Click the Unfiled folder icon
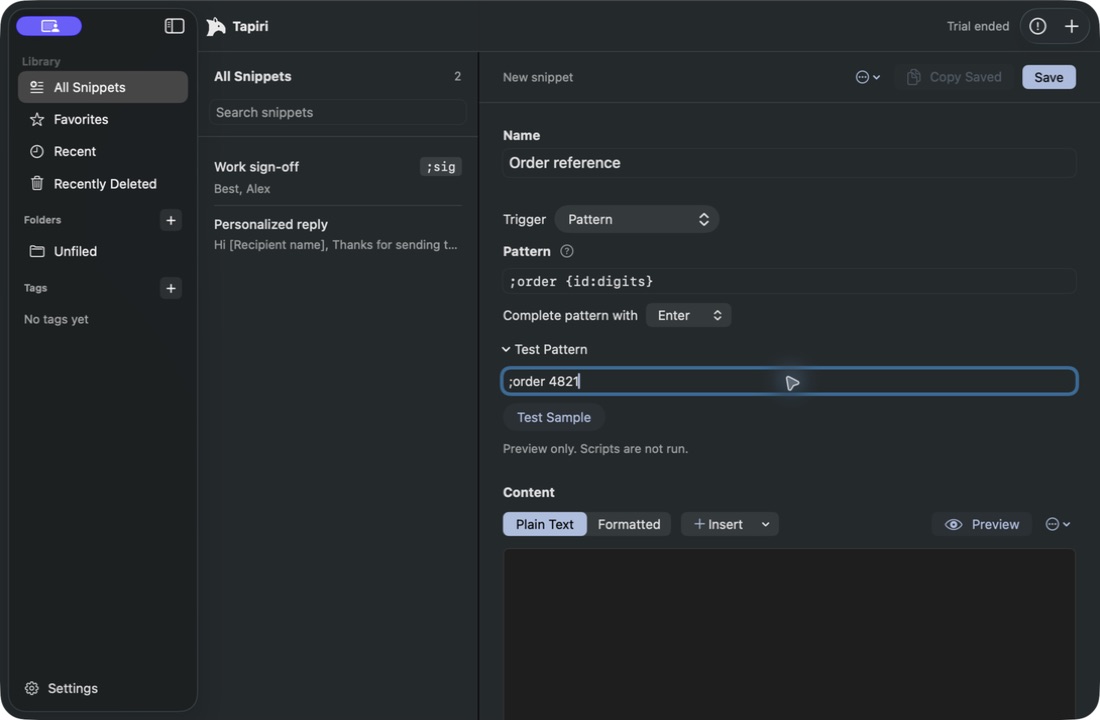This screenshot has height=720, width=1100. tap(36, 251)
